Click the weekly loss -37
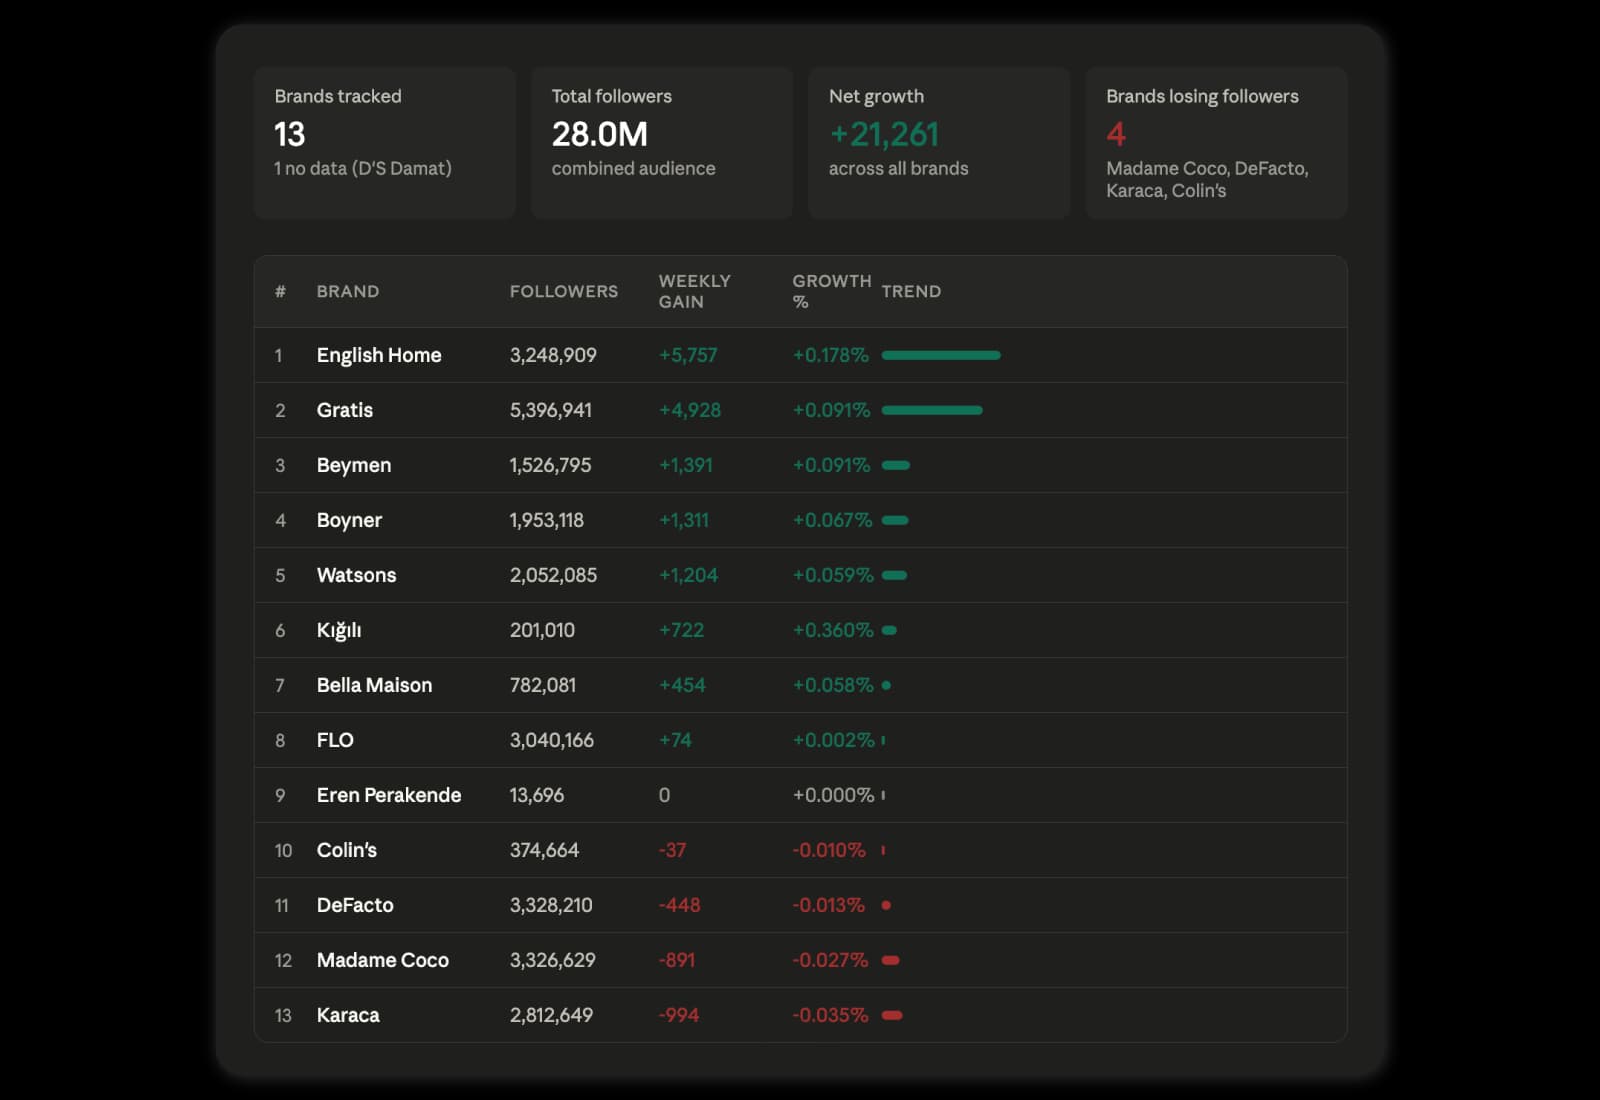 (672, 850)
